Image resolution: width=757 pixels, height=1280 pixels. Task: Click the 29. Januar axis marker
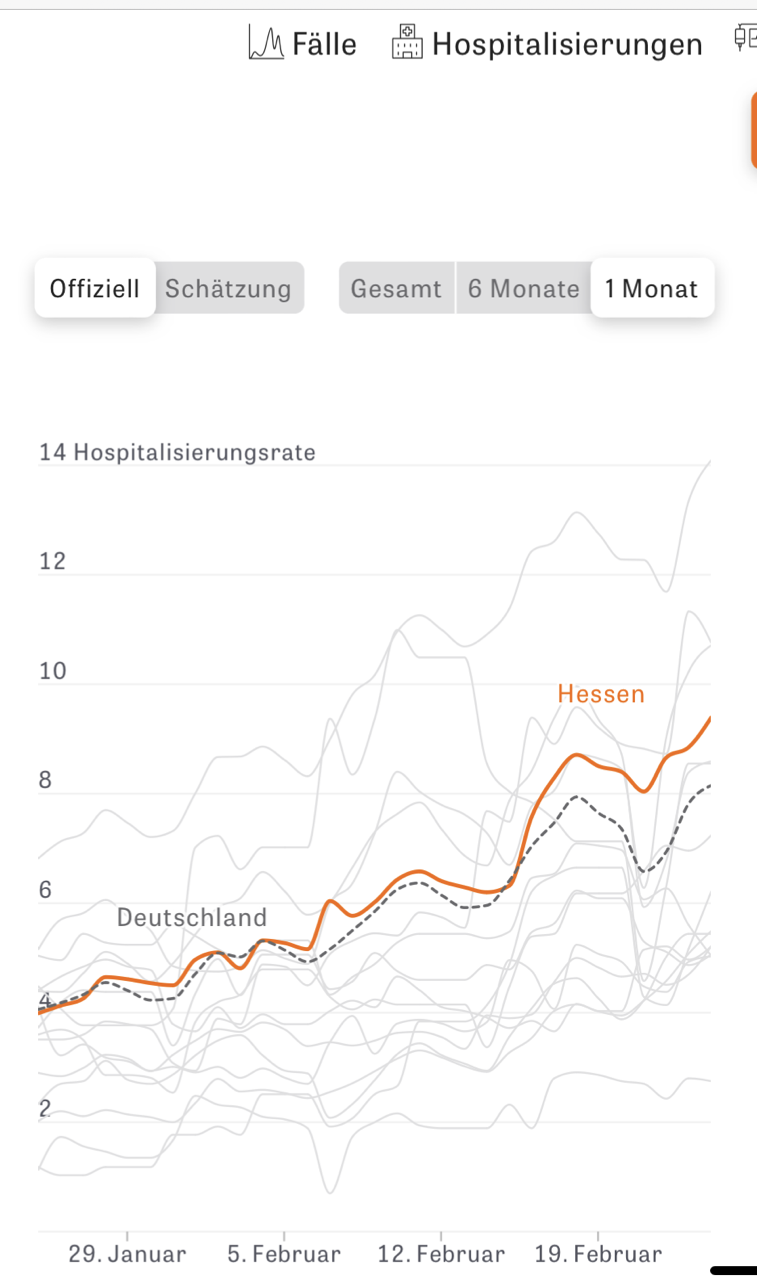(x=127, y=1253)
